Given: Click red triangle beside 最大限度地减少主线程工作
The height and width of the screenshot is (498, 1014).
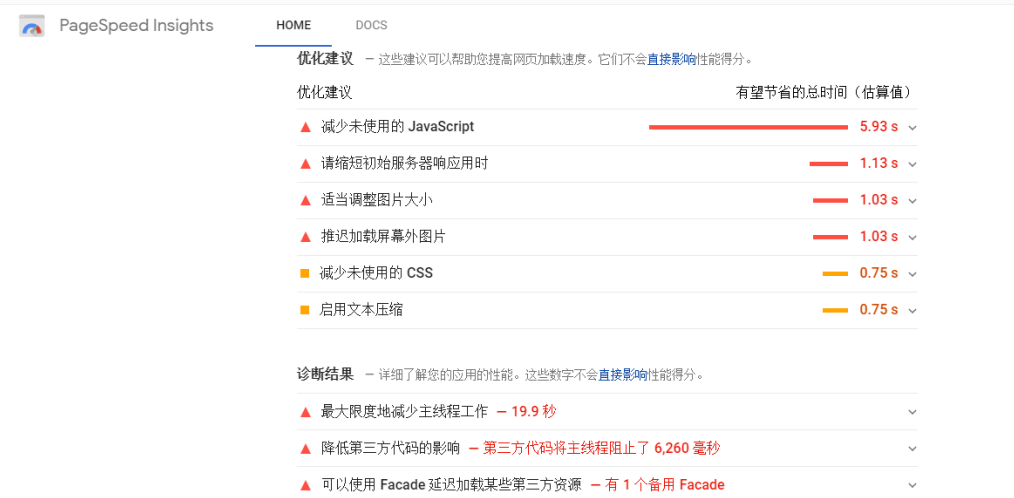Looking at the screenshot, I should (306, 411).
